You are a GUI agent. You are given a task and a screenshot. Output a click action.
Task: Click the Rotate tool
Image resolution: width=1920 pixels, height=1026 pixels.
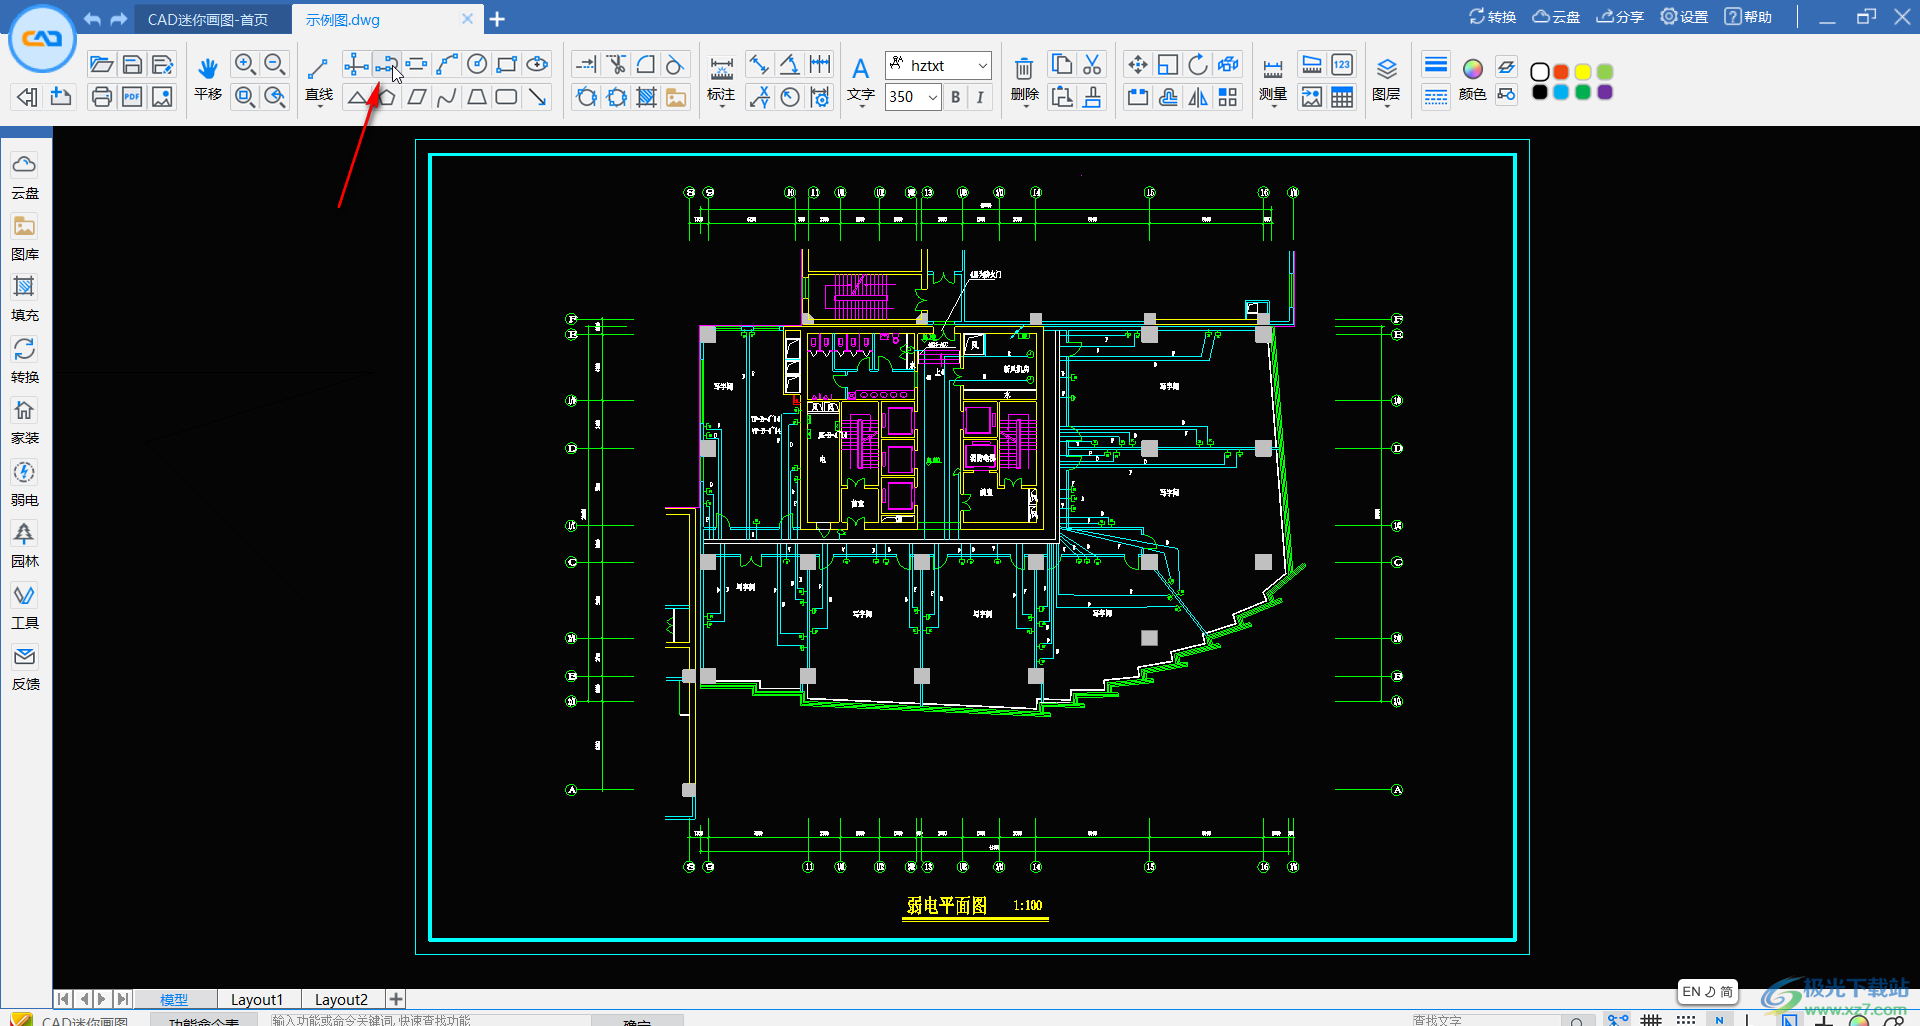[1198, 65]
